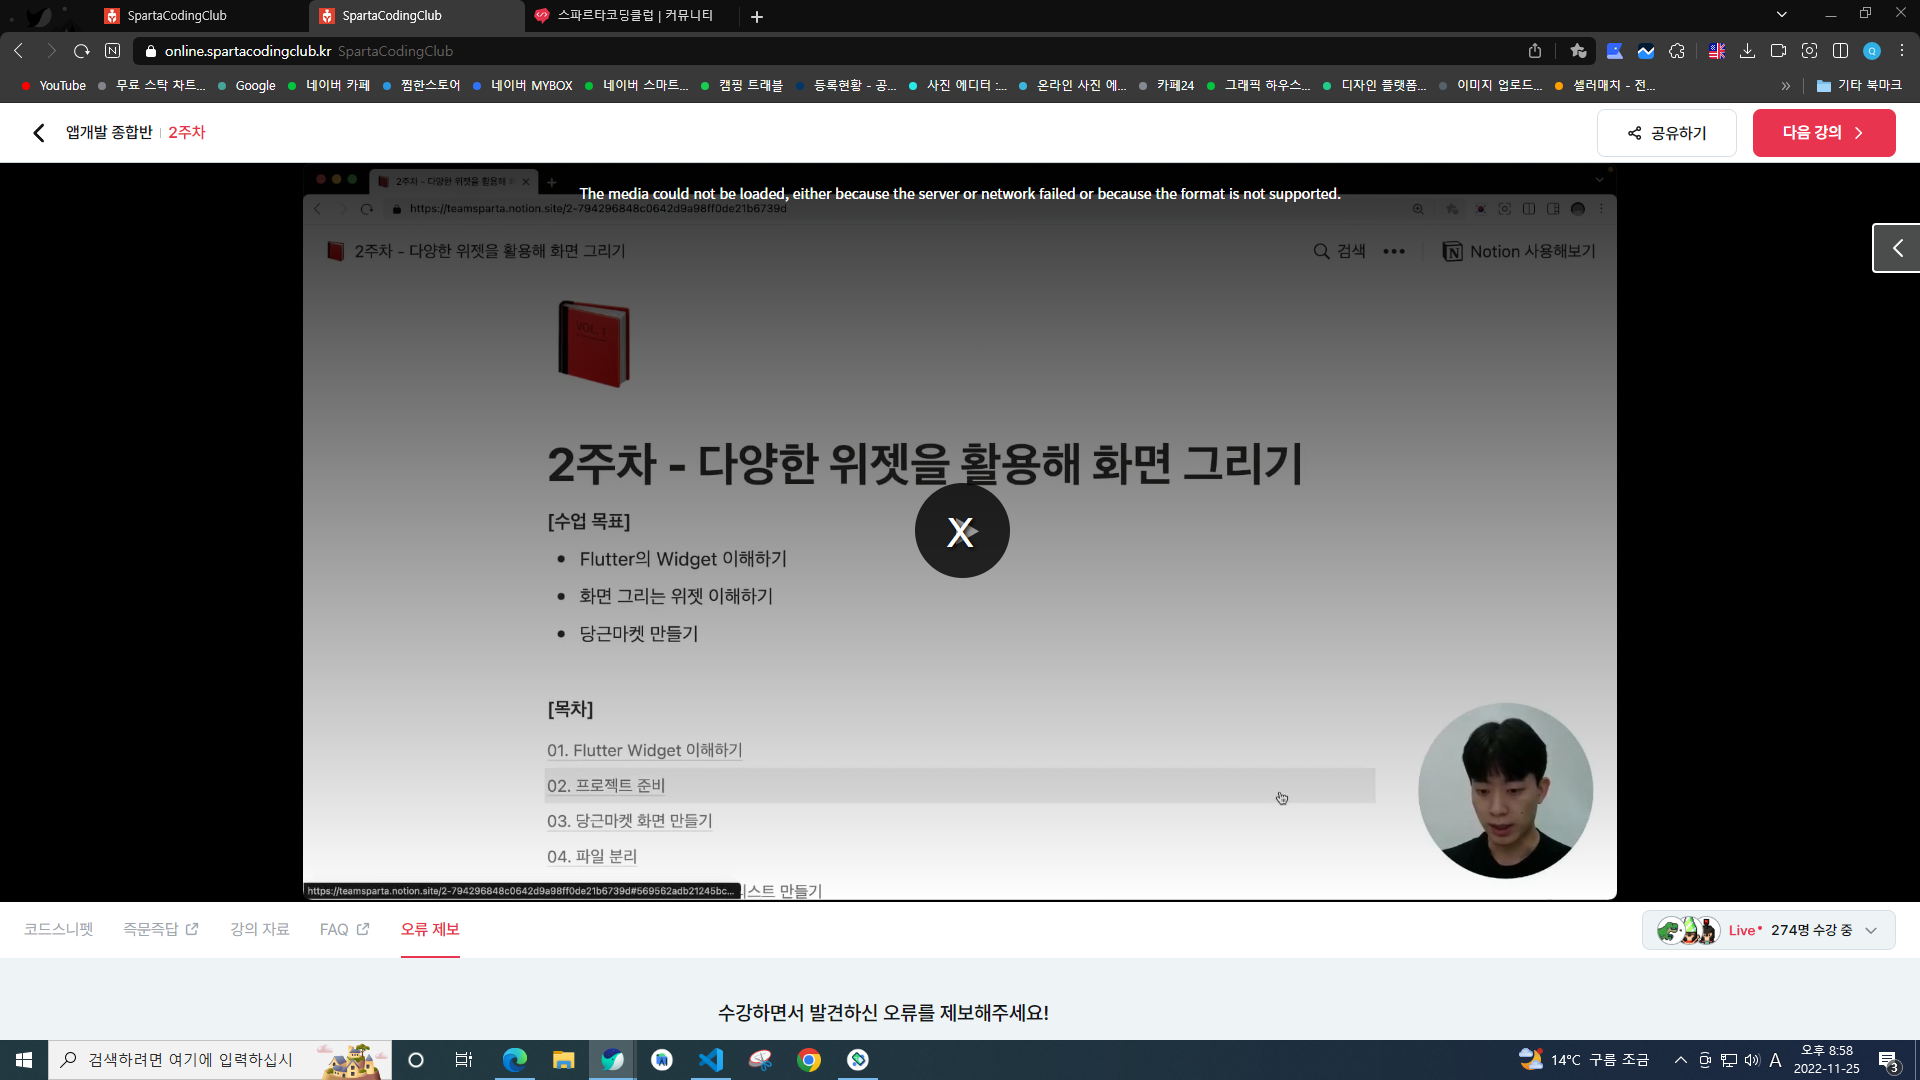Open the tab search dropdown arrow
1920x1080 pixels.
[1782, 14]
